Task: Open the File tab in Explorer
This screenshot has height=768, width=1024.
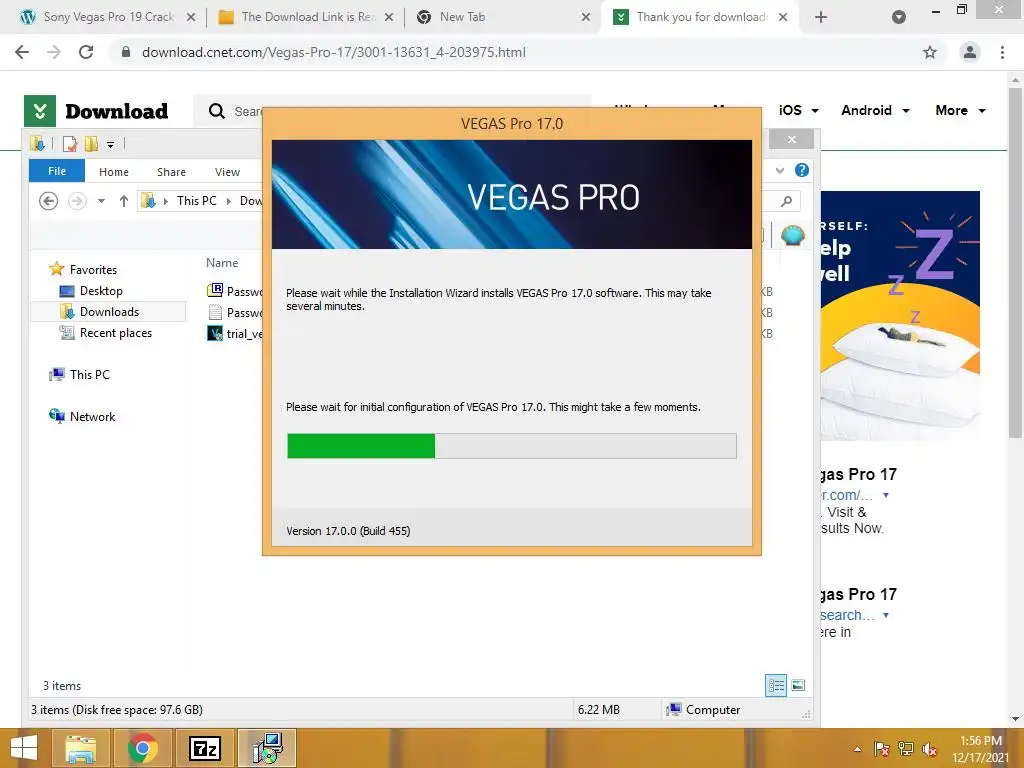Action: pos(57,171)
